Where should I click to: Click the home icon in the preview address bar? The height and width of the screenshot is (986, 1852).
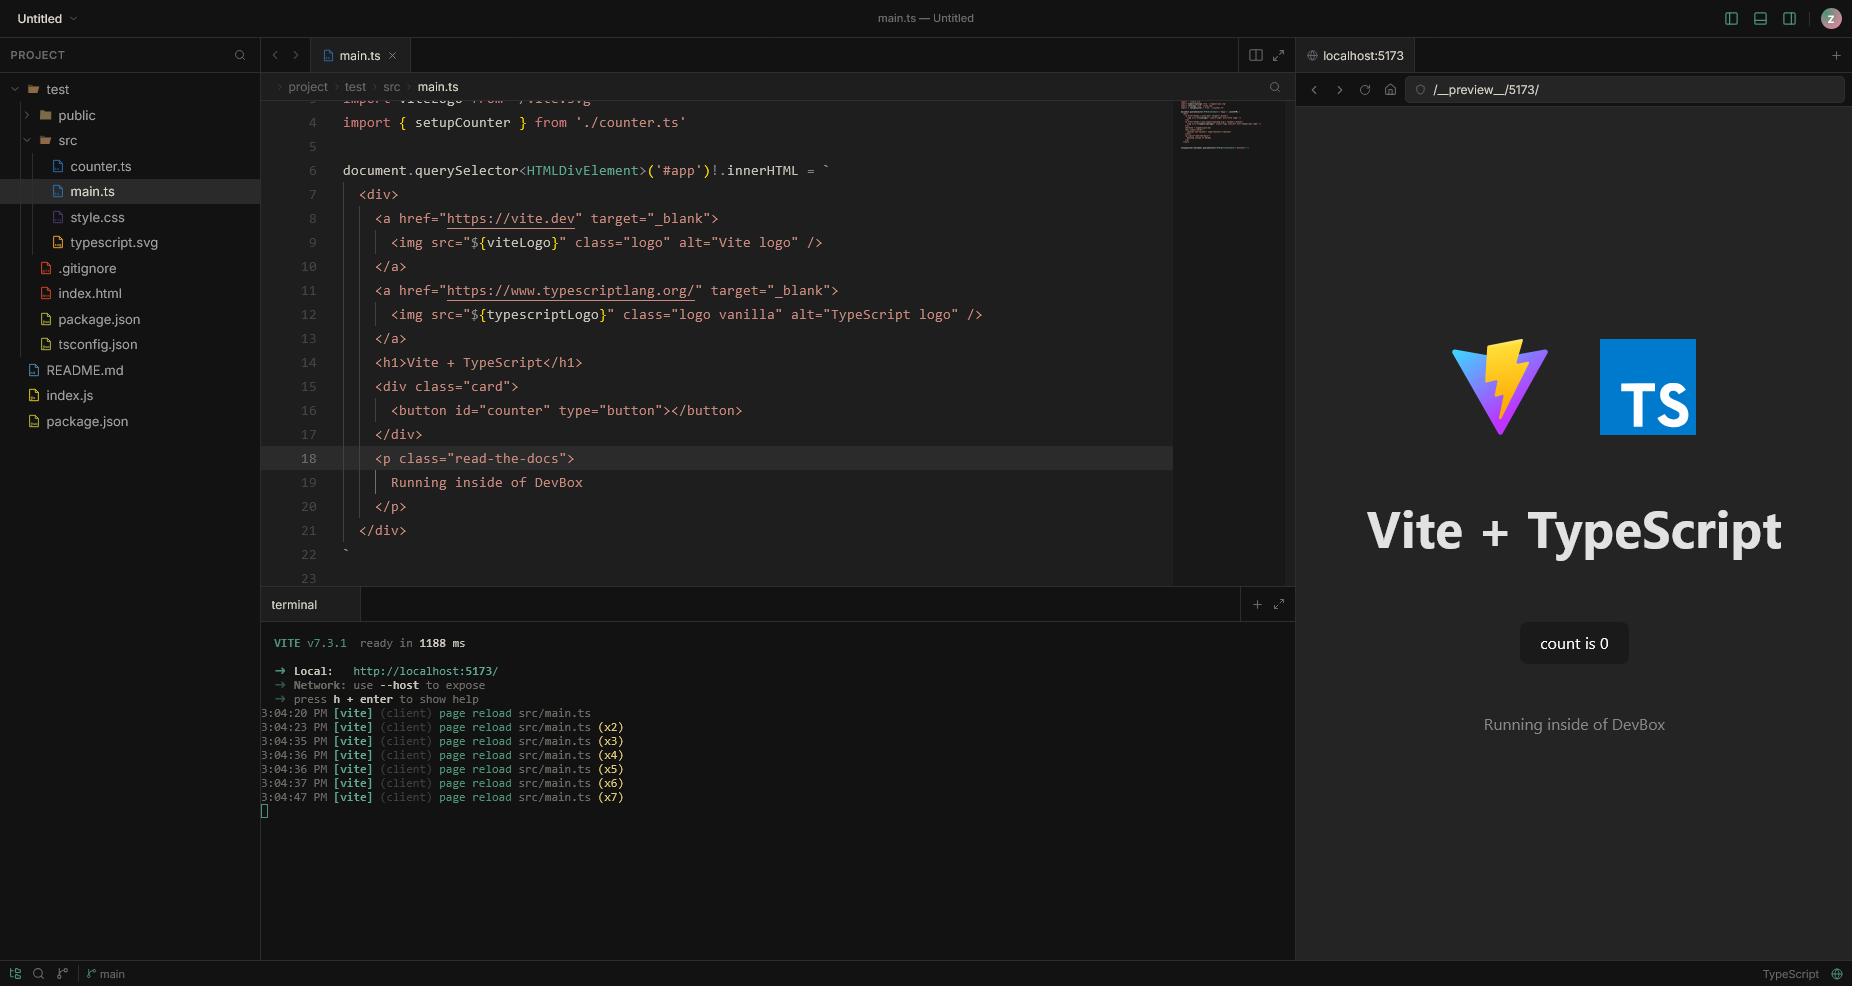1389,89
